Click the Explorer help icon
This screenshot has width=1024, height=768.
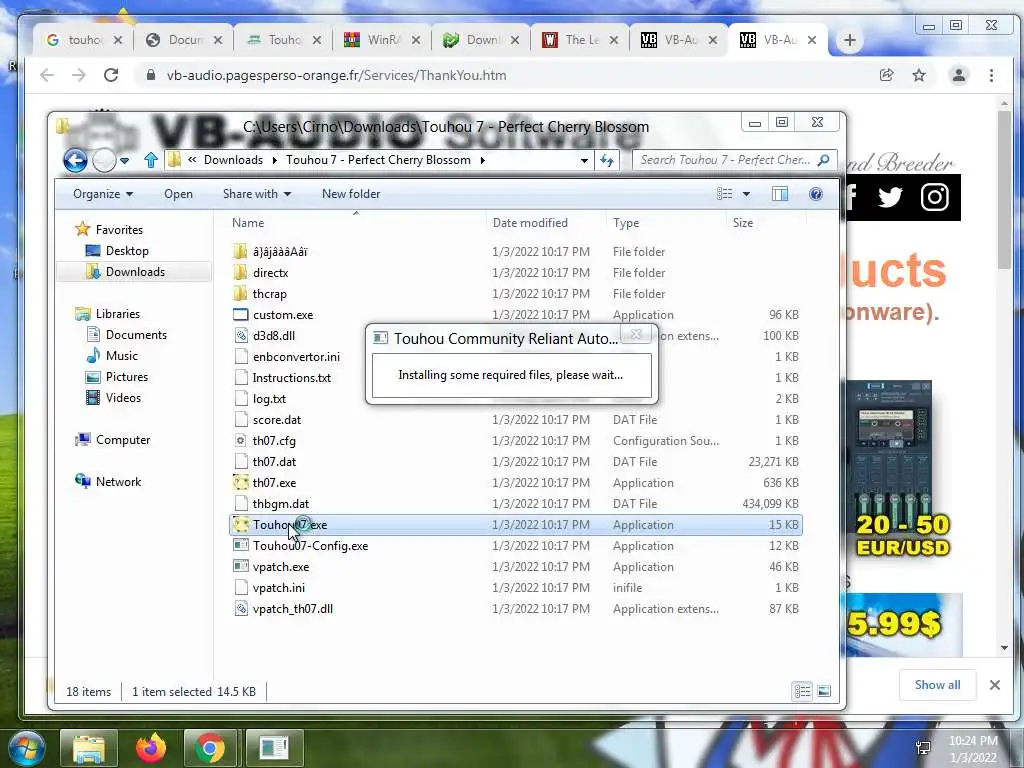tap(816, 194)
